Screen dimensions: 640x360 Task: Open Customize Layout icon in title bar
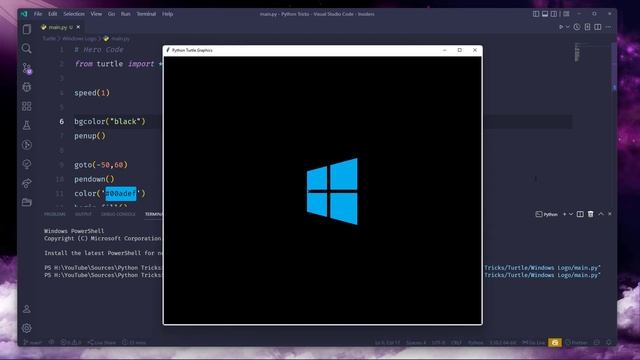[566, 14]
